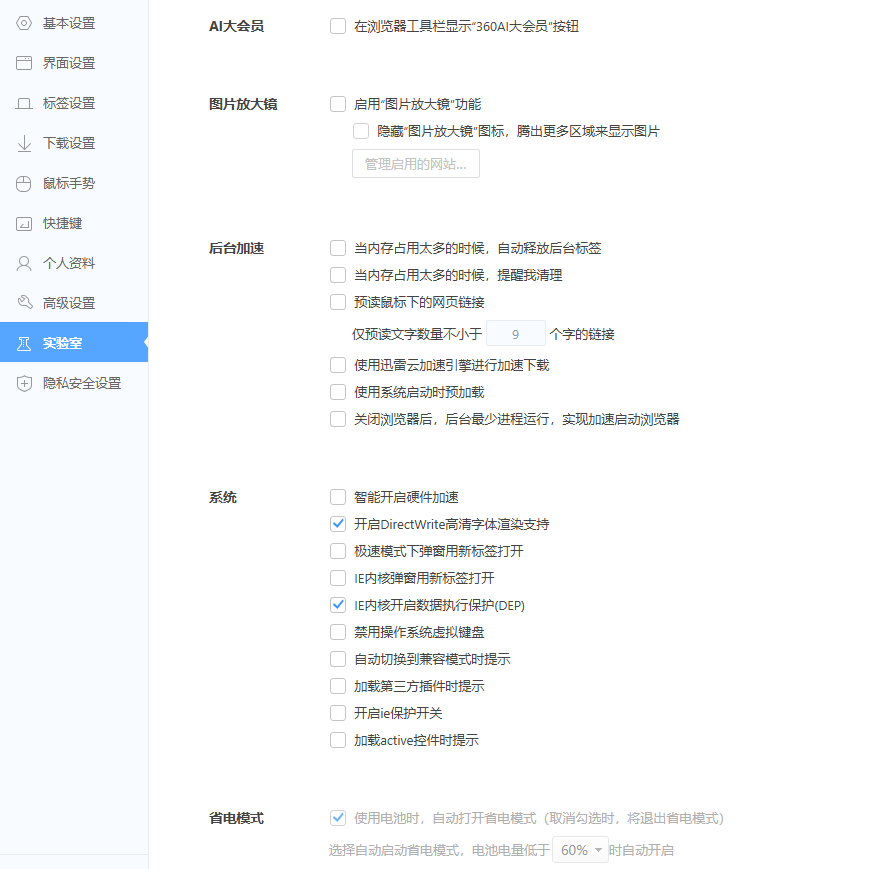Tick 关闭浏览器后后台进程运行 checkbox
The width and height of the screenshot is (895, 869).
click(x=338, y=419)
